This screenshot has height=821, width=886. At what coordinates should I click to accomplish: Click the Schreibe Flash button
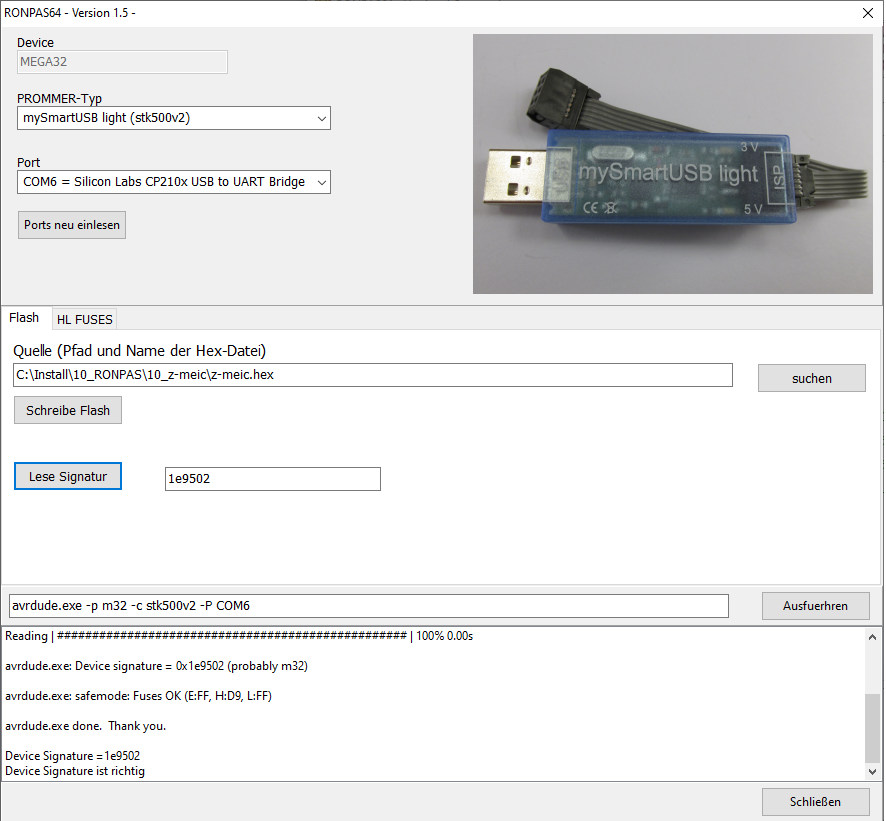click(x=68, y=410)
